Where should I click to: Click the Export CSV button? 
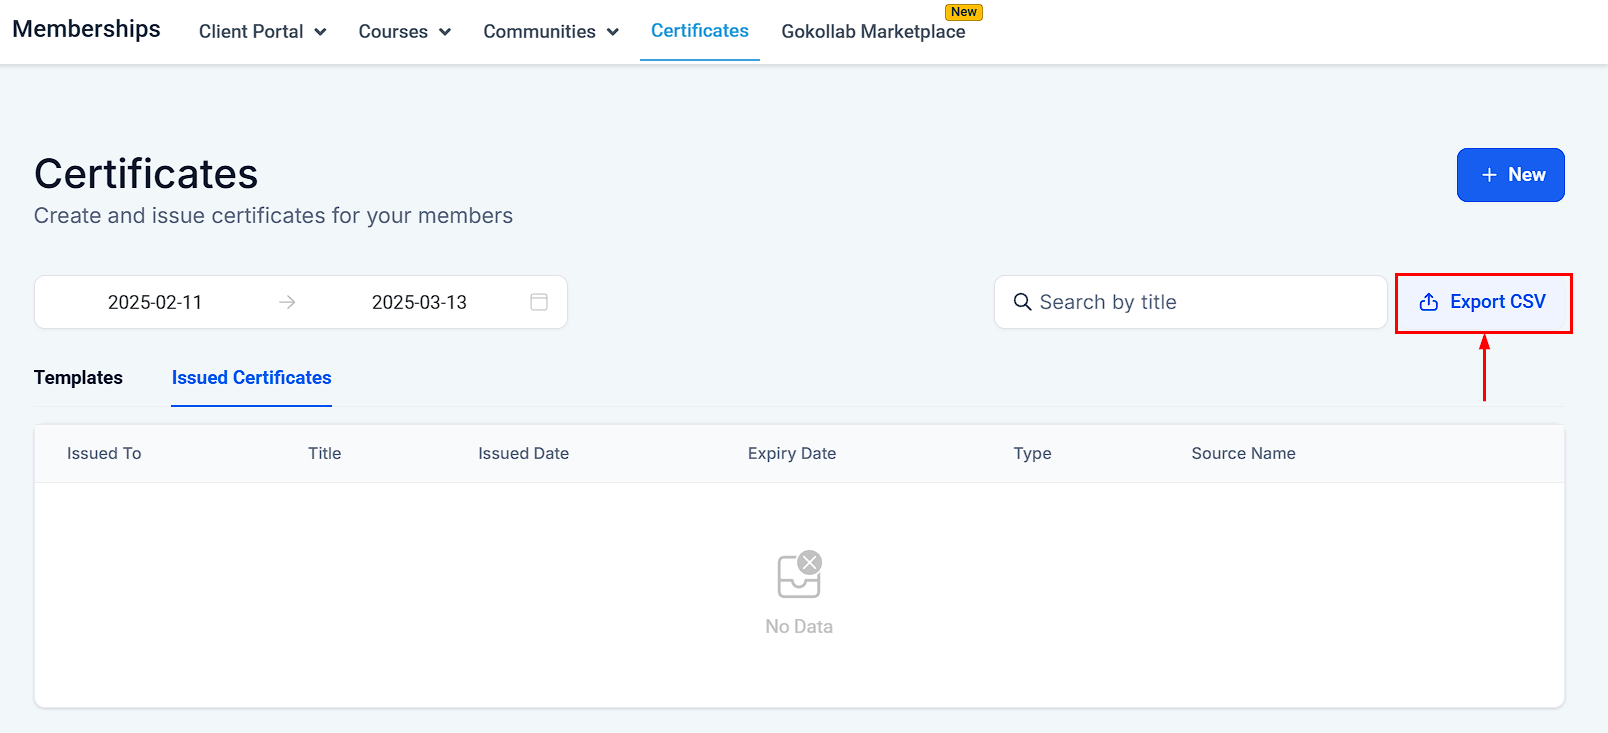[1483, 302]
